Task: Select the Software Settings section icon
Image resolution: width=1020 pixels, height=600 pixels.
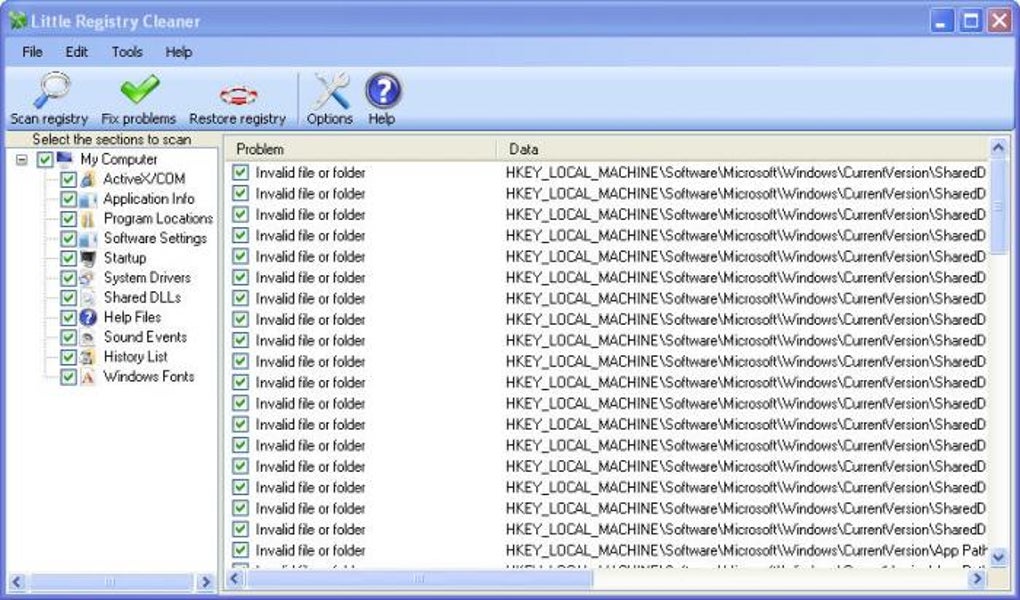Action: (88, 239)
